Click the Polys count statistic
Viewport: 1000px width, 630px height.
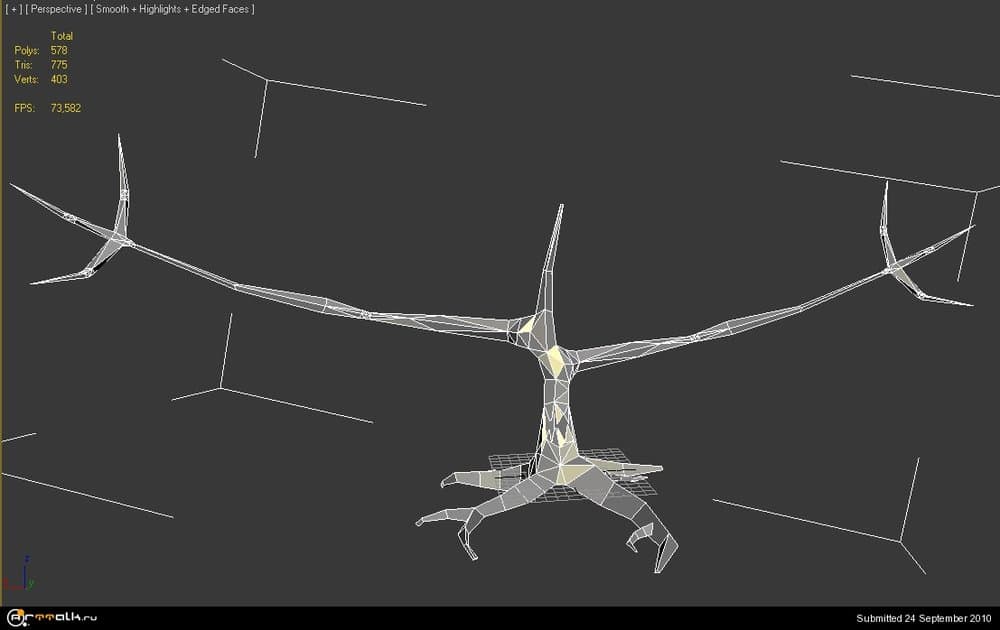point(58,50)
